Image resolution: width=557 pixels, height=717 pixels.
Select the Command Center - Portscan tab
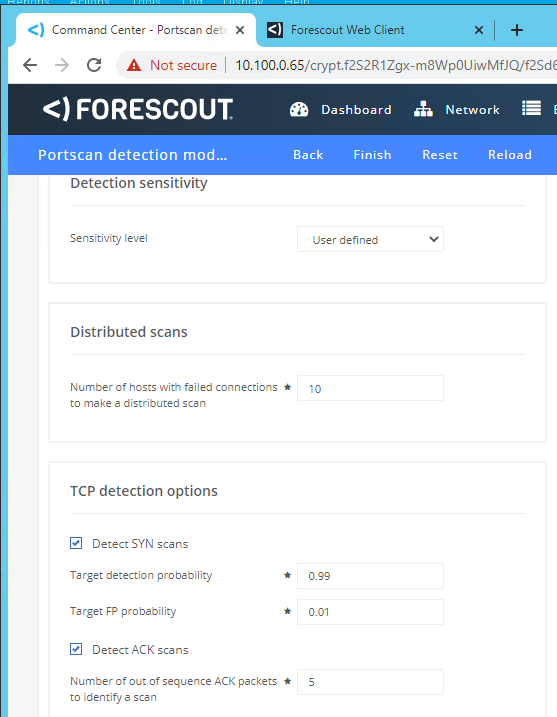pyautogui.click(x=136, y=30)
